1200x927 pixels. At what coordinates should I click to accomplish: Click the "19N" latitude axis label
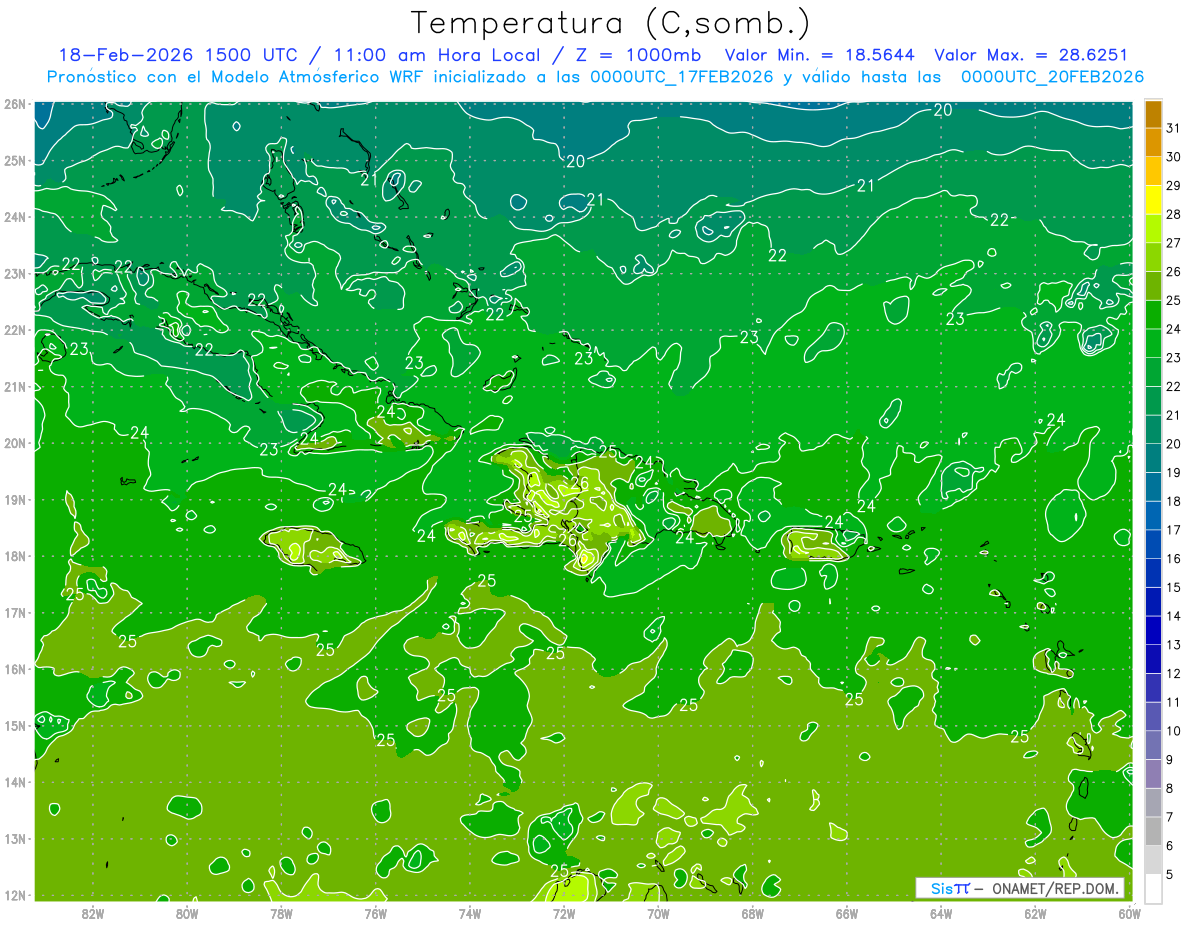click(14, 500)
